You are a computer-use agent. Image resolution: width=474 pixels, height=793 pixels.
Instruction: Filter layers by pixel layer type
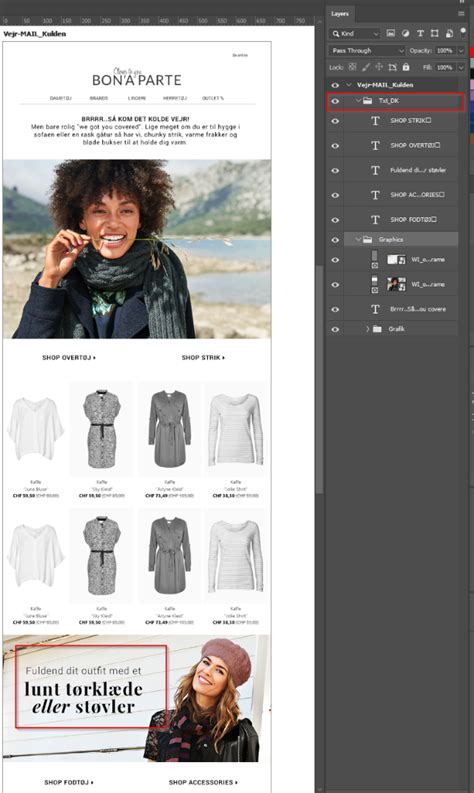(391, 33)
